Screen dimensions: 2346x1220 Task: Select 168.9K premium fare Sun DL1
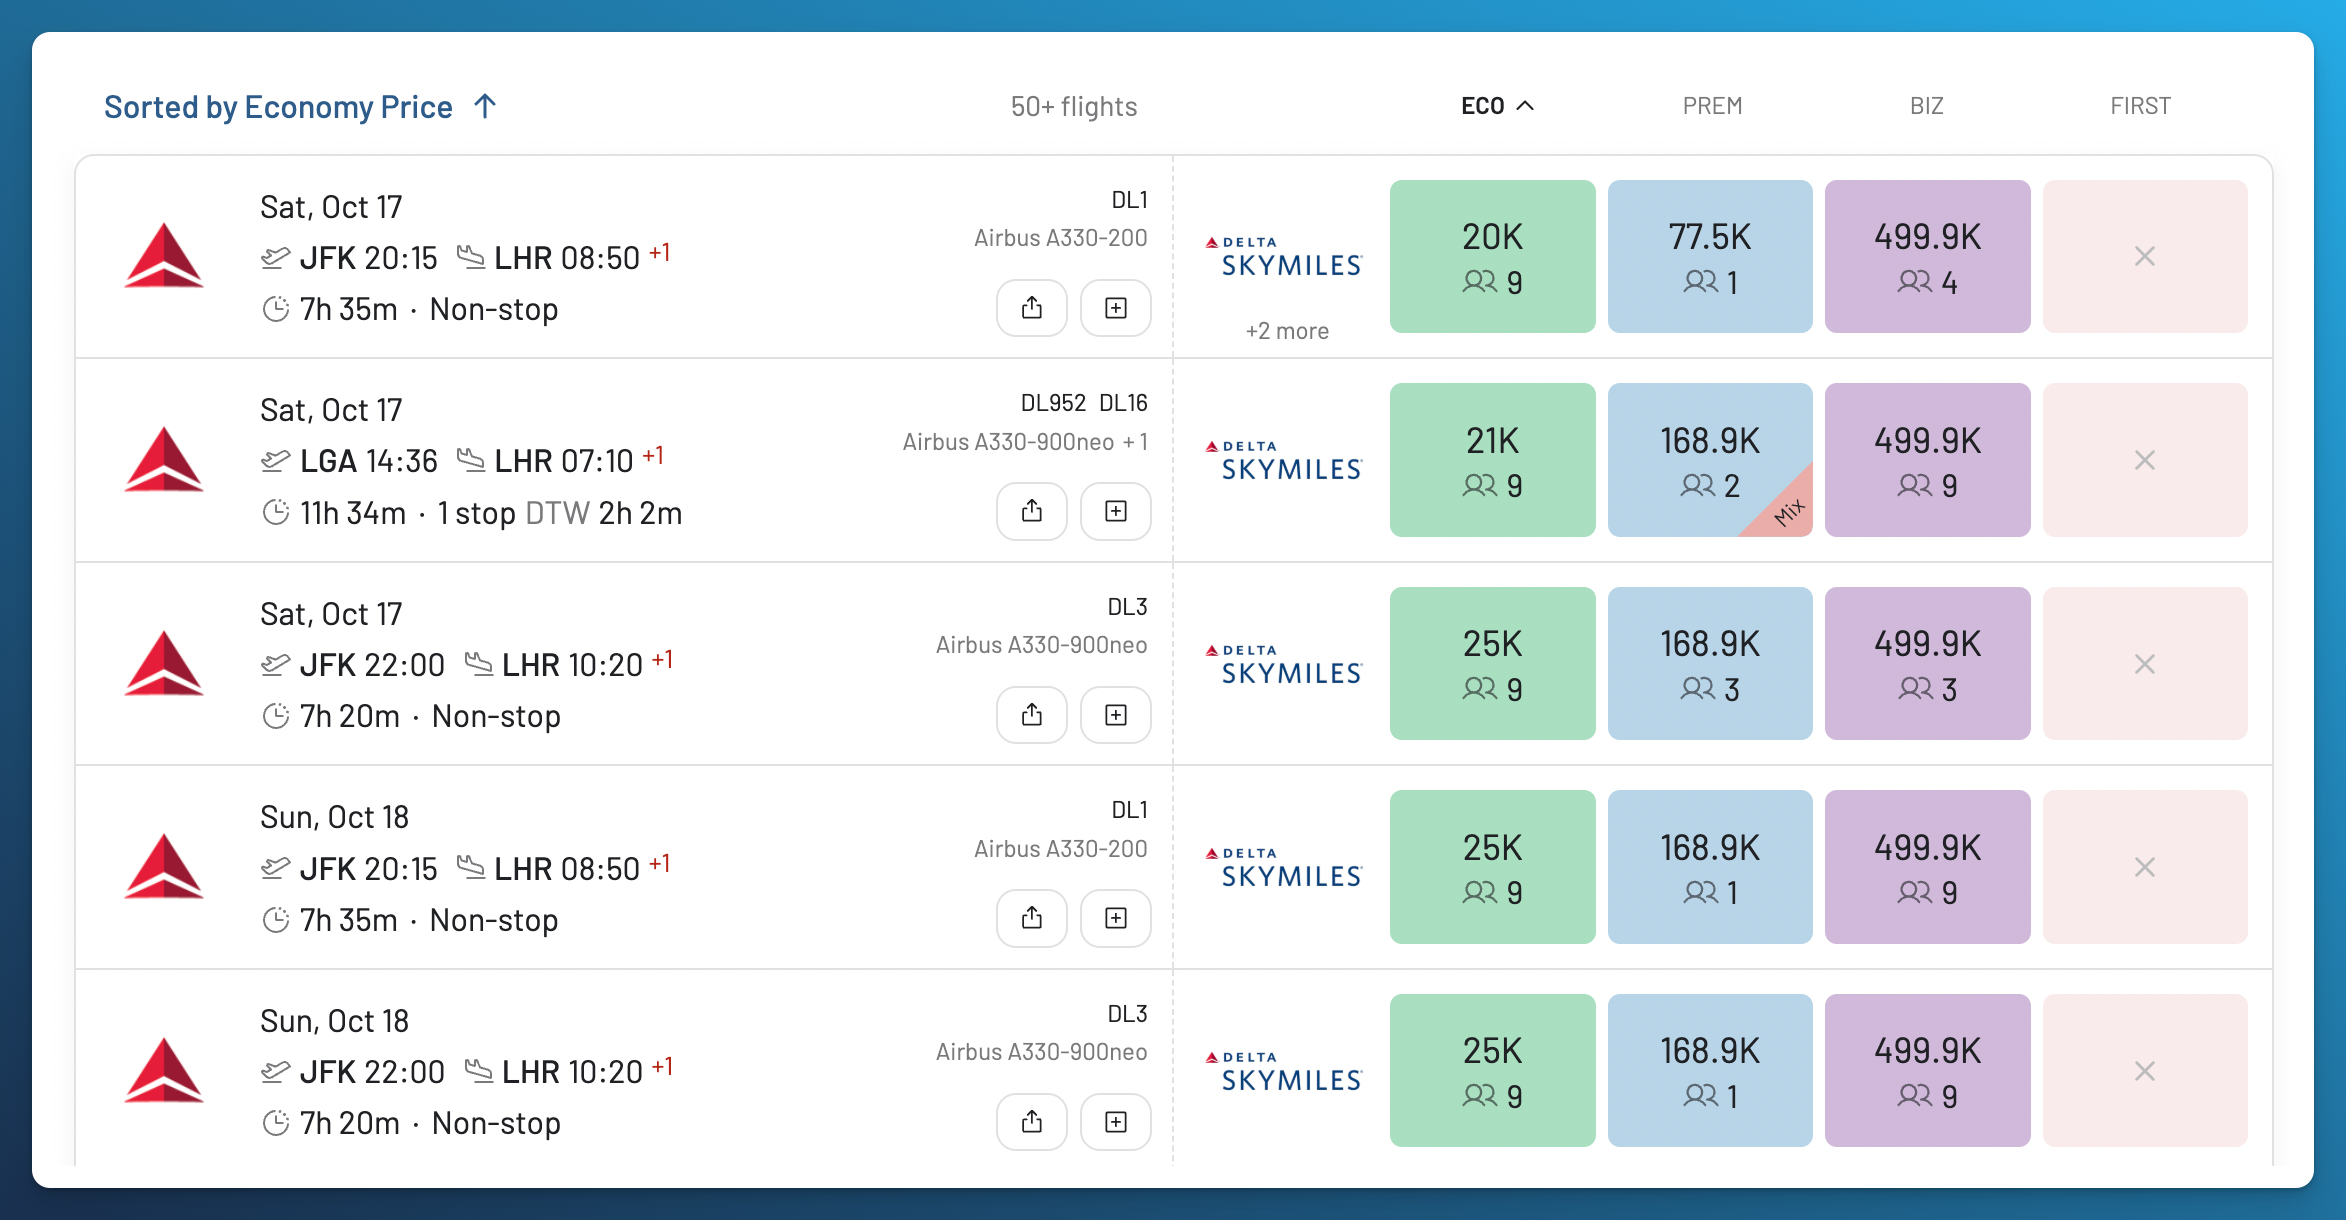click(1710, 867)
